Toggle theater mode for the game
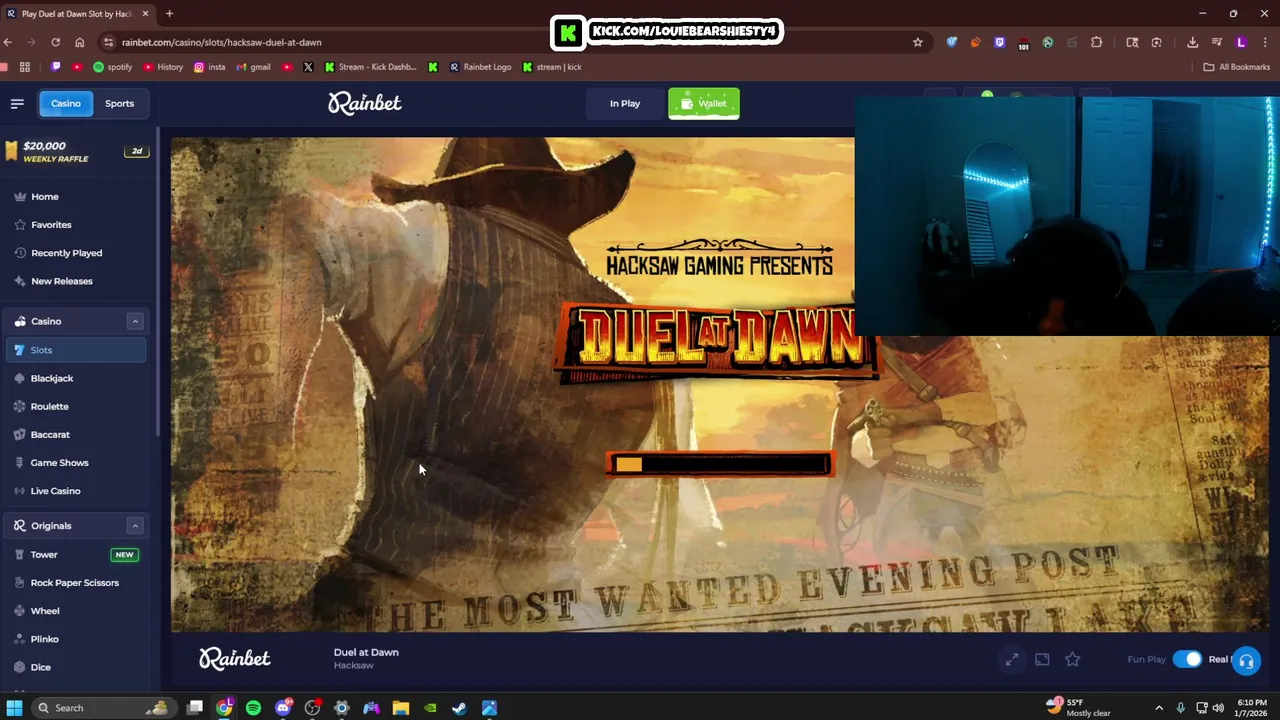This screenshot has height=720, width=1280. coord(1042,659)
